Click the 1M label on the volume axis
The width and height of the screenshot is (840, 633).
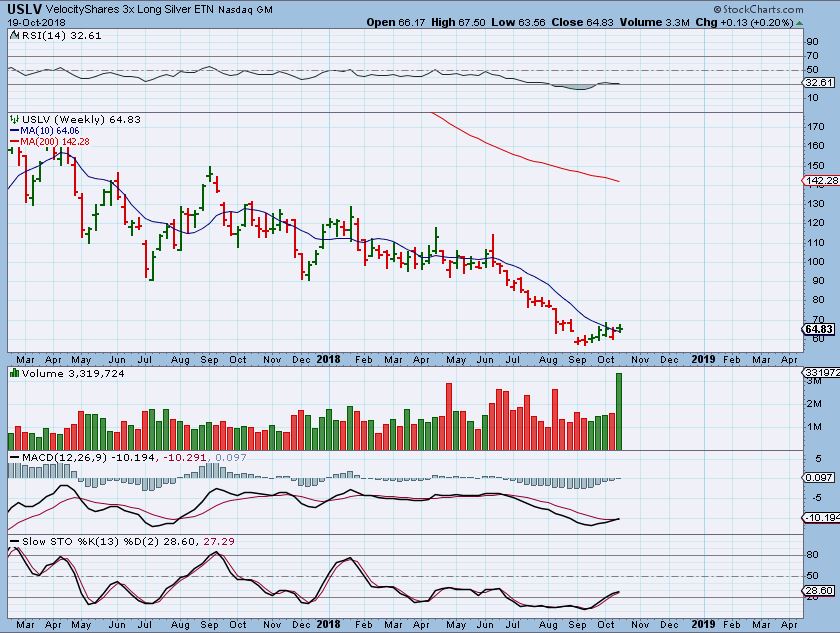coord(814,427)
